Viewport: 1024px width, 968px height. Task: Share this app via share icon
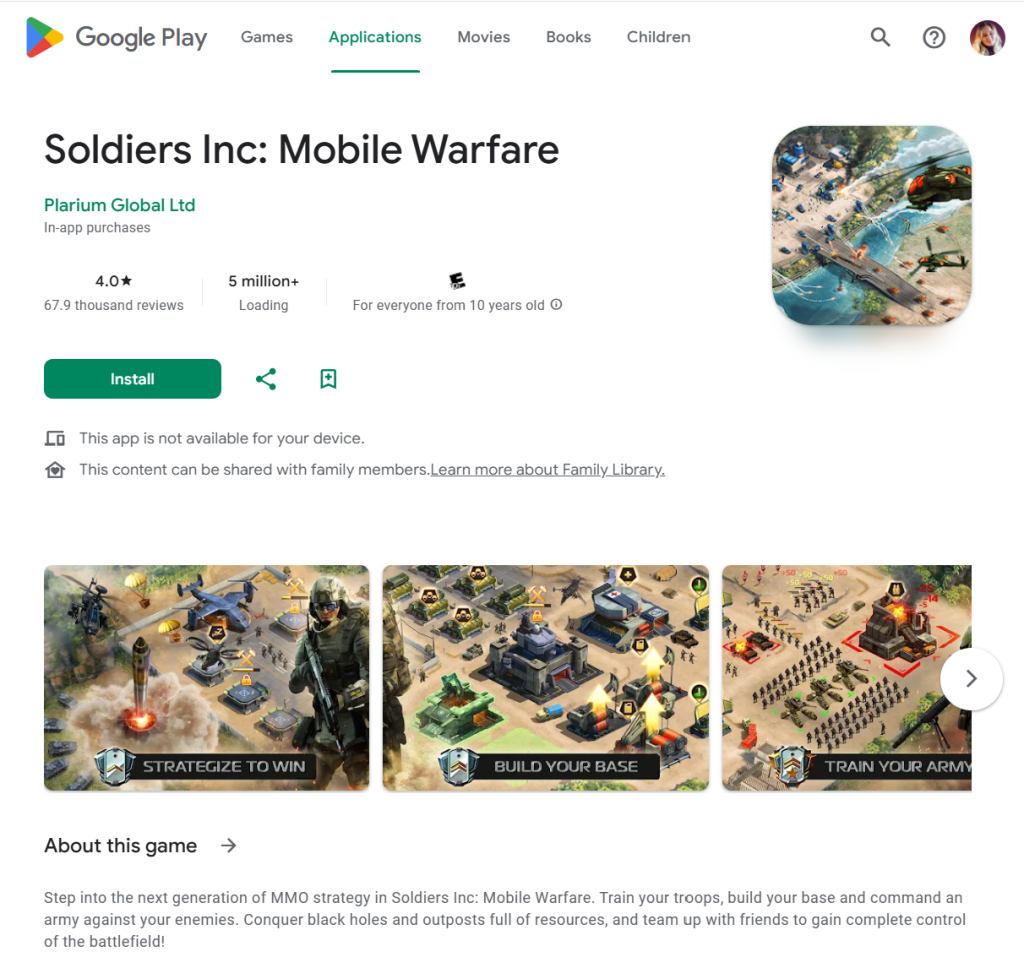(266, 379)
